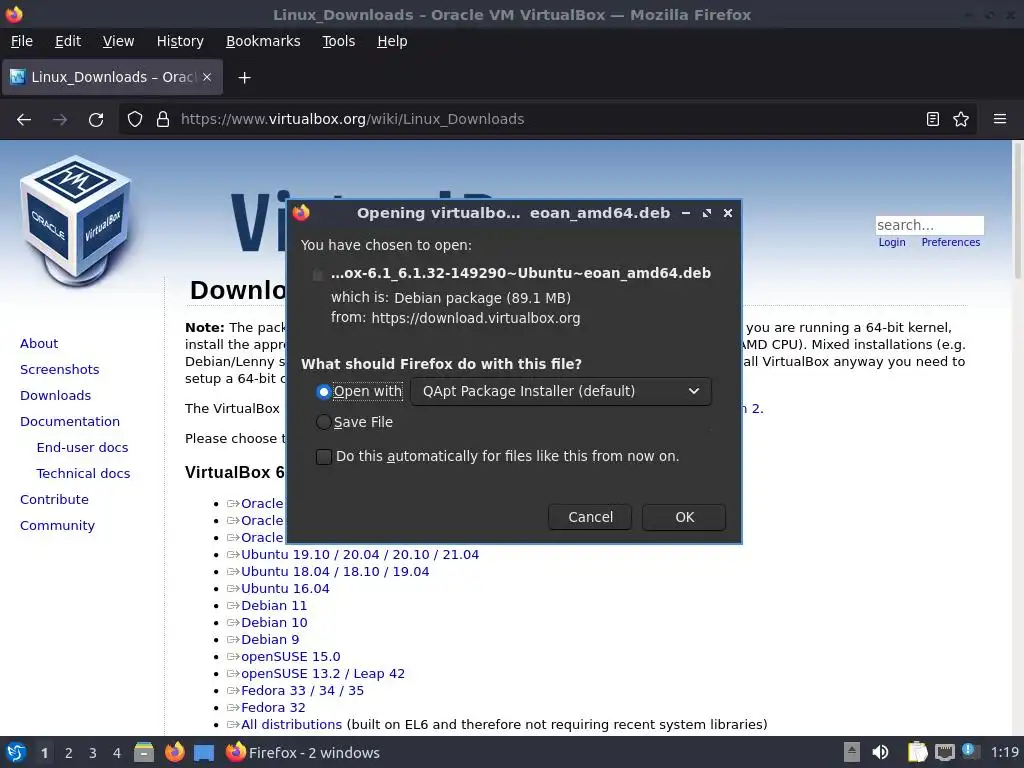
Task: Open the clipboard manager tray icon
Action: 917,752
